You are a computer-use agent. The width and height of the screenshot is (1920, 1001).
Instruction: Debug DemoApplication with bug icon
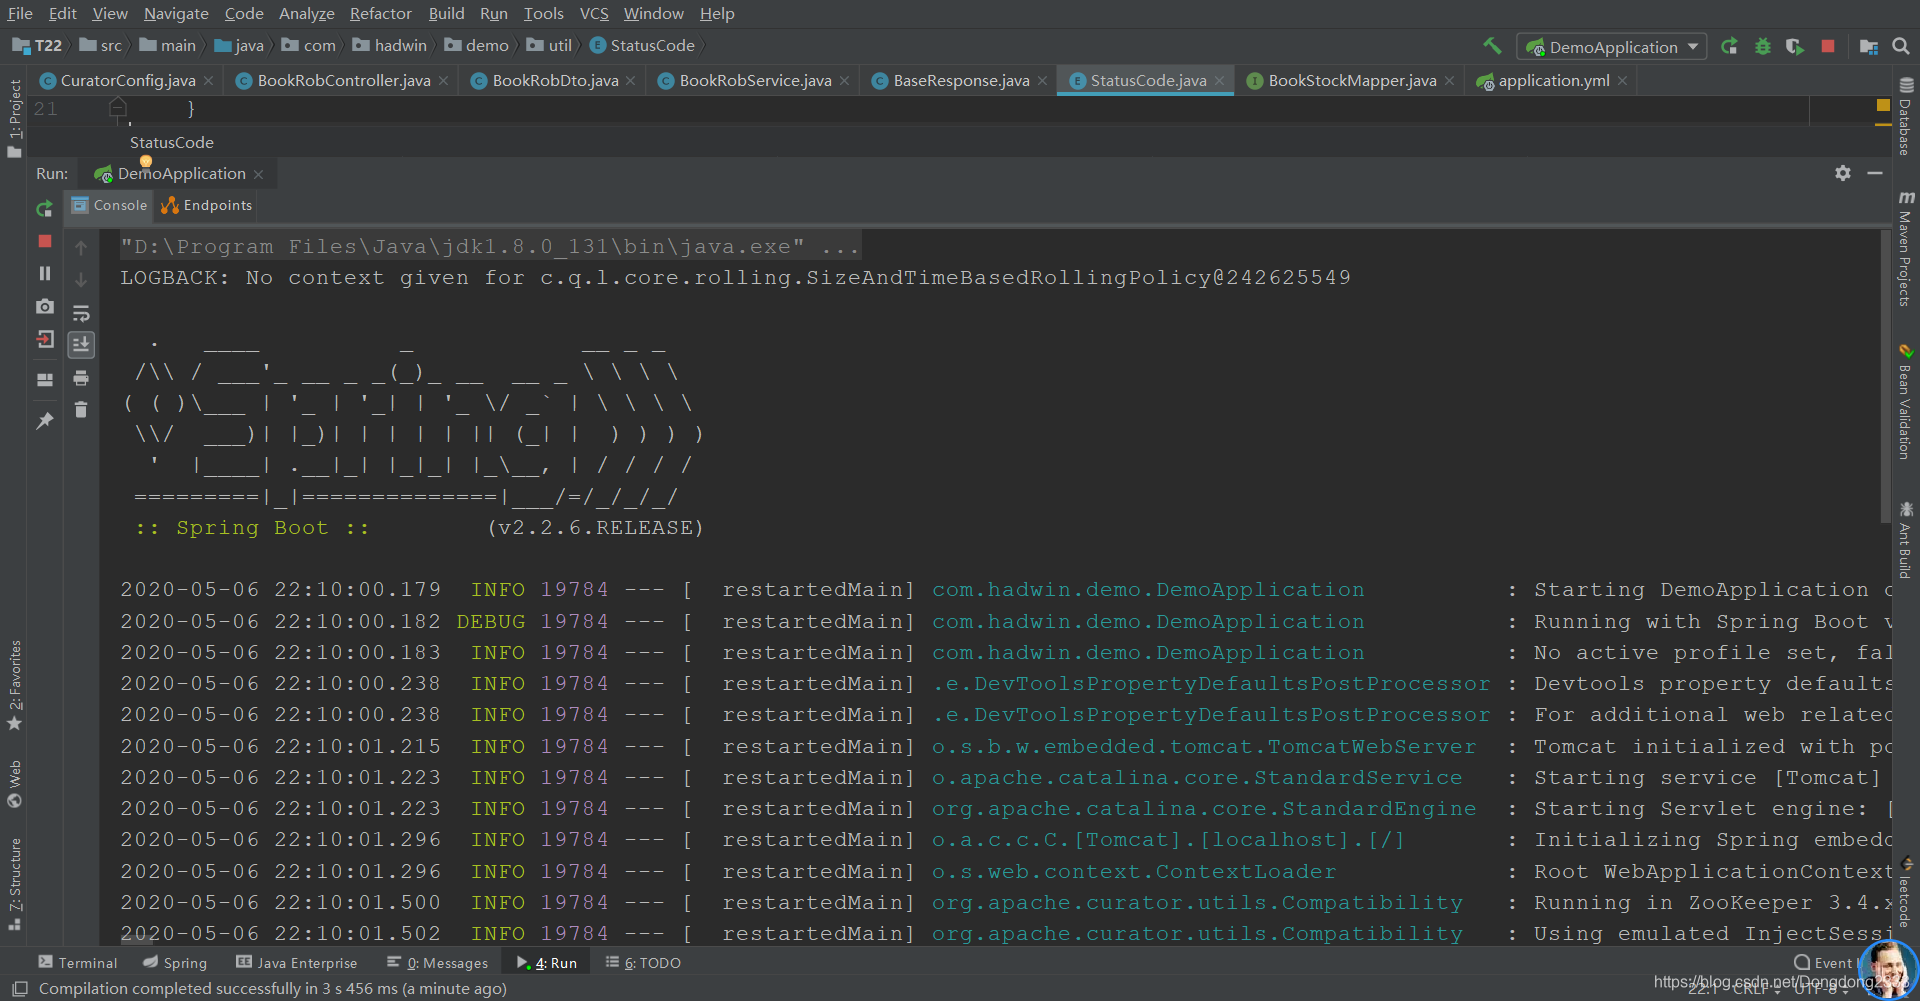coord(1762,46)
